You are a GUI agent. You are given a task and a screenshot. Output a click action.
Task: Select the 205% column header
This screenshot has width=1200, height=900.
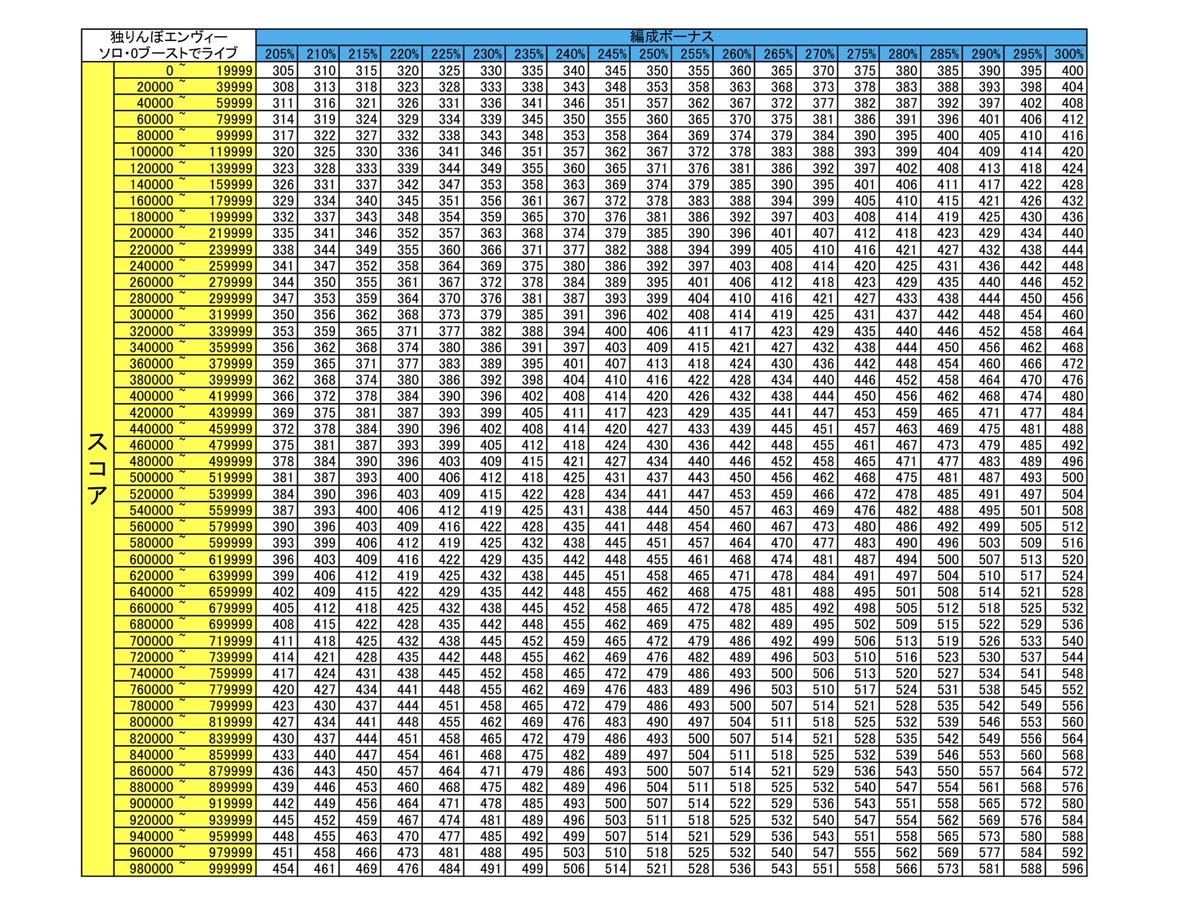pyautogui.click(x=276, y=53)
